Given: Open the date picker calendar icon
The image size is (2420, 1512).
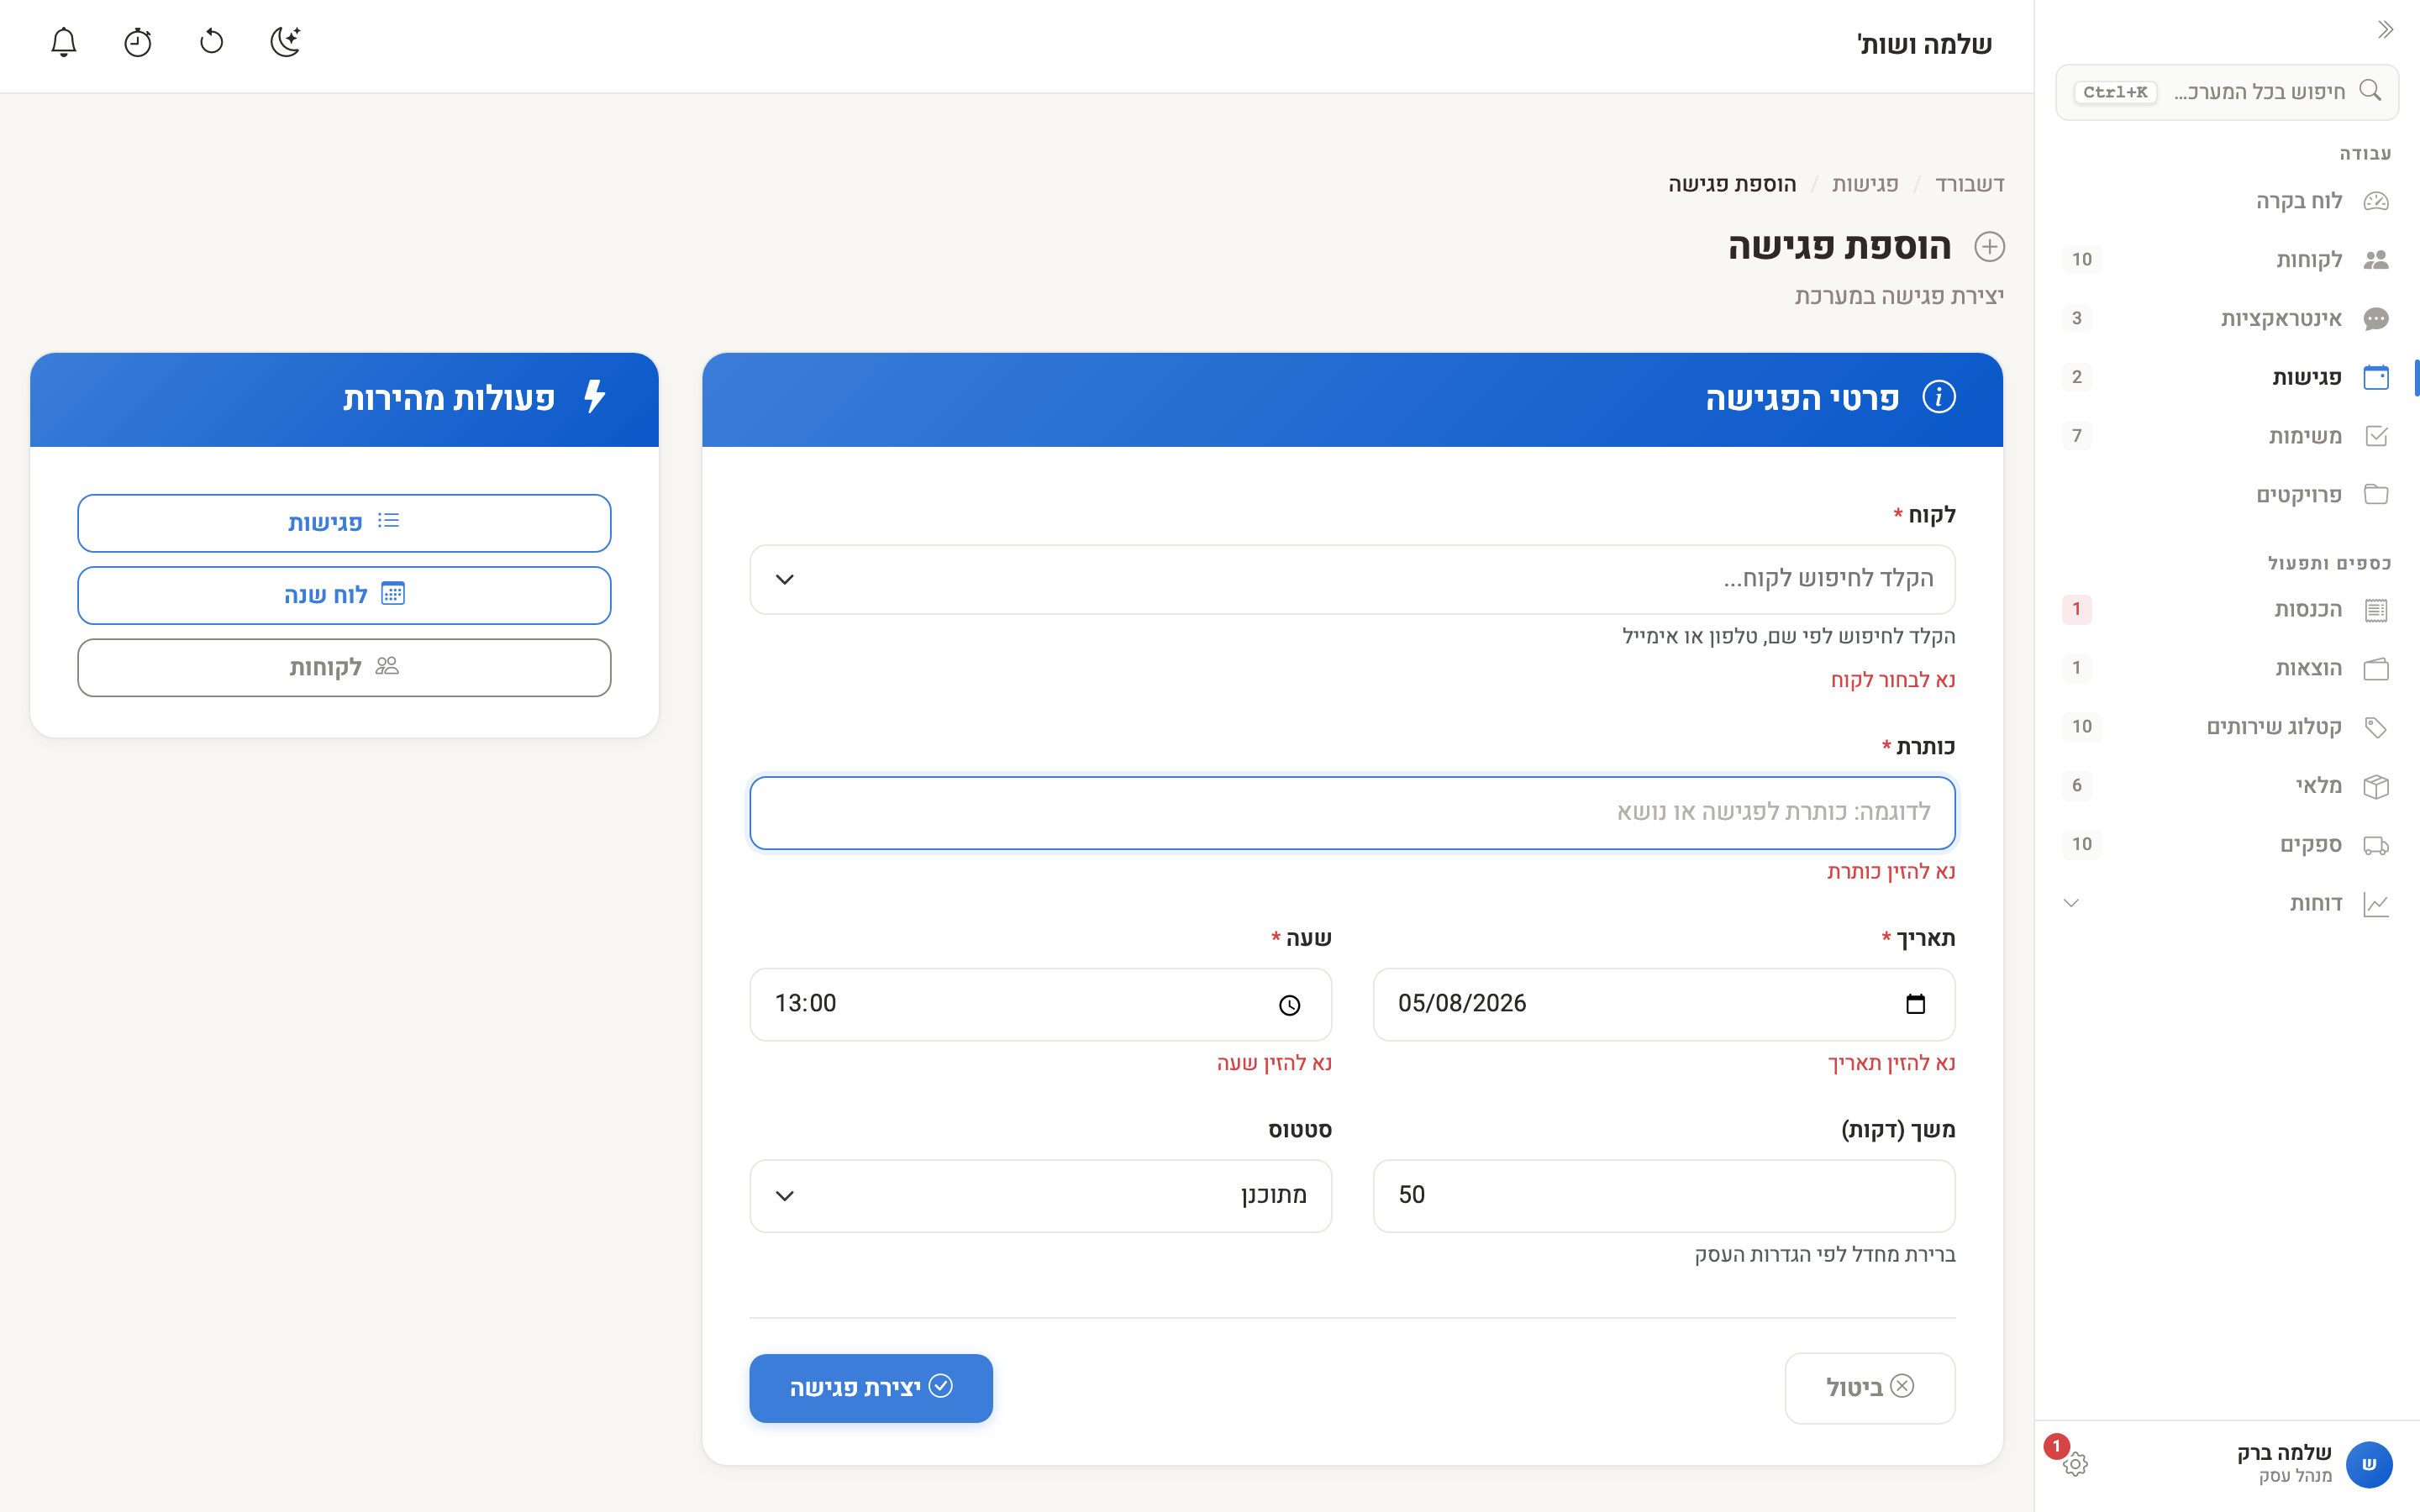Looking at the screenshot, I should pyautogui.click(x=1915, y=1004).
